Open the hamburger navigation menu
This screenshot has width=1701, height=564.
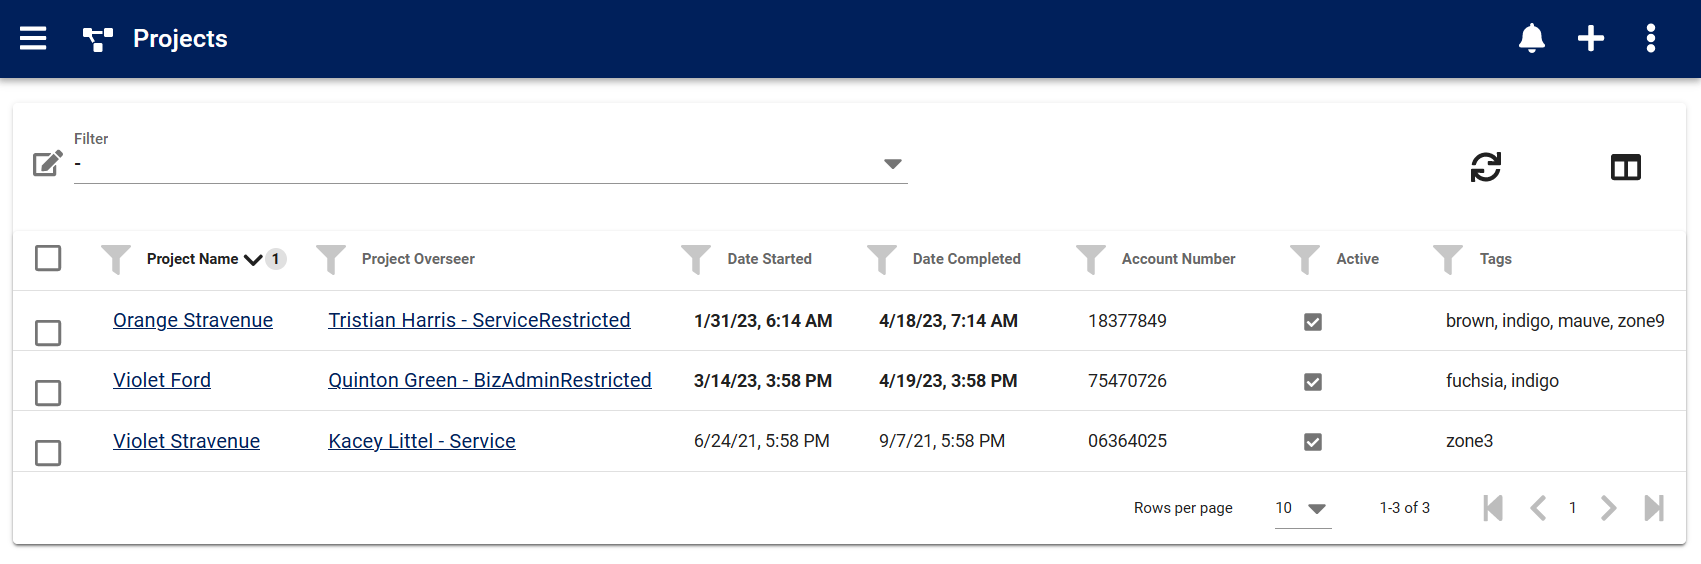point(33,39)
